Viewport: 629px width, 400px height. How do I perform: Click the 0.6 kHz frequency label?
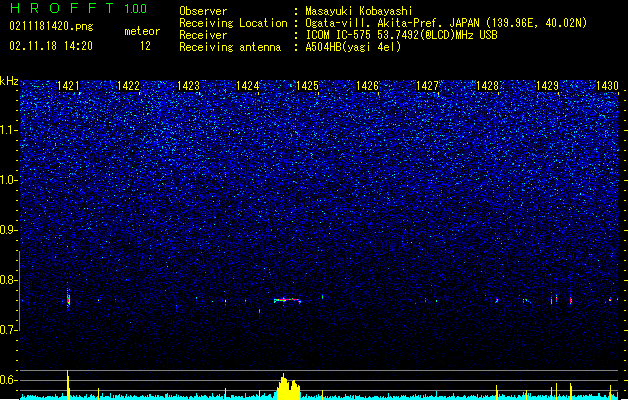tap(8, 380)
